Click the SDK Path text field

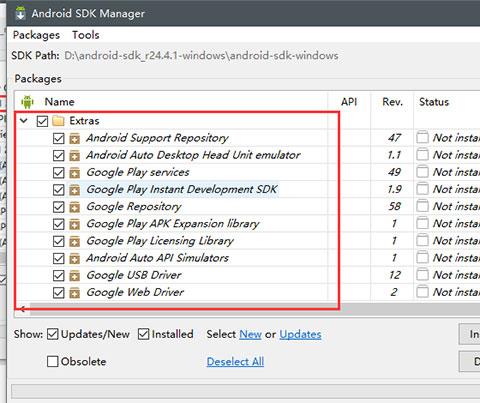click(x=201, y=55)
